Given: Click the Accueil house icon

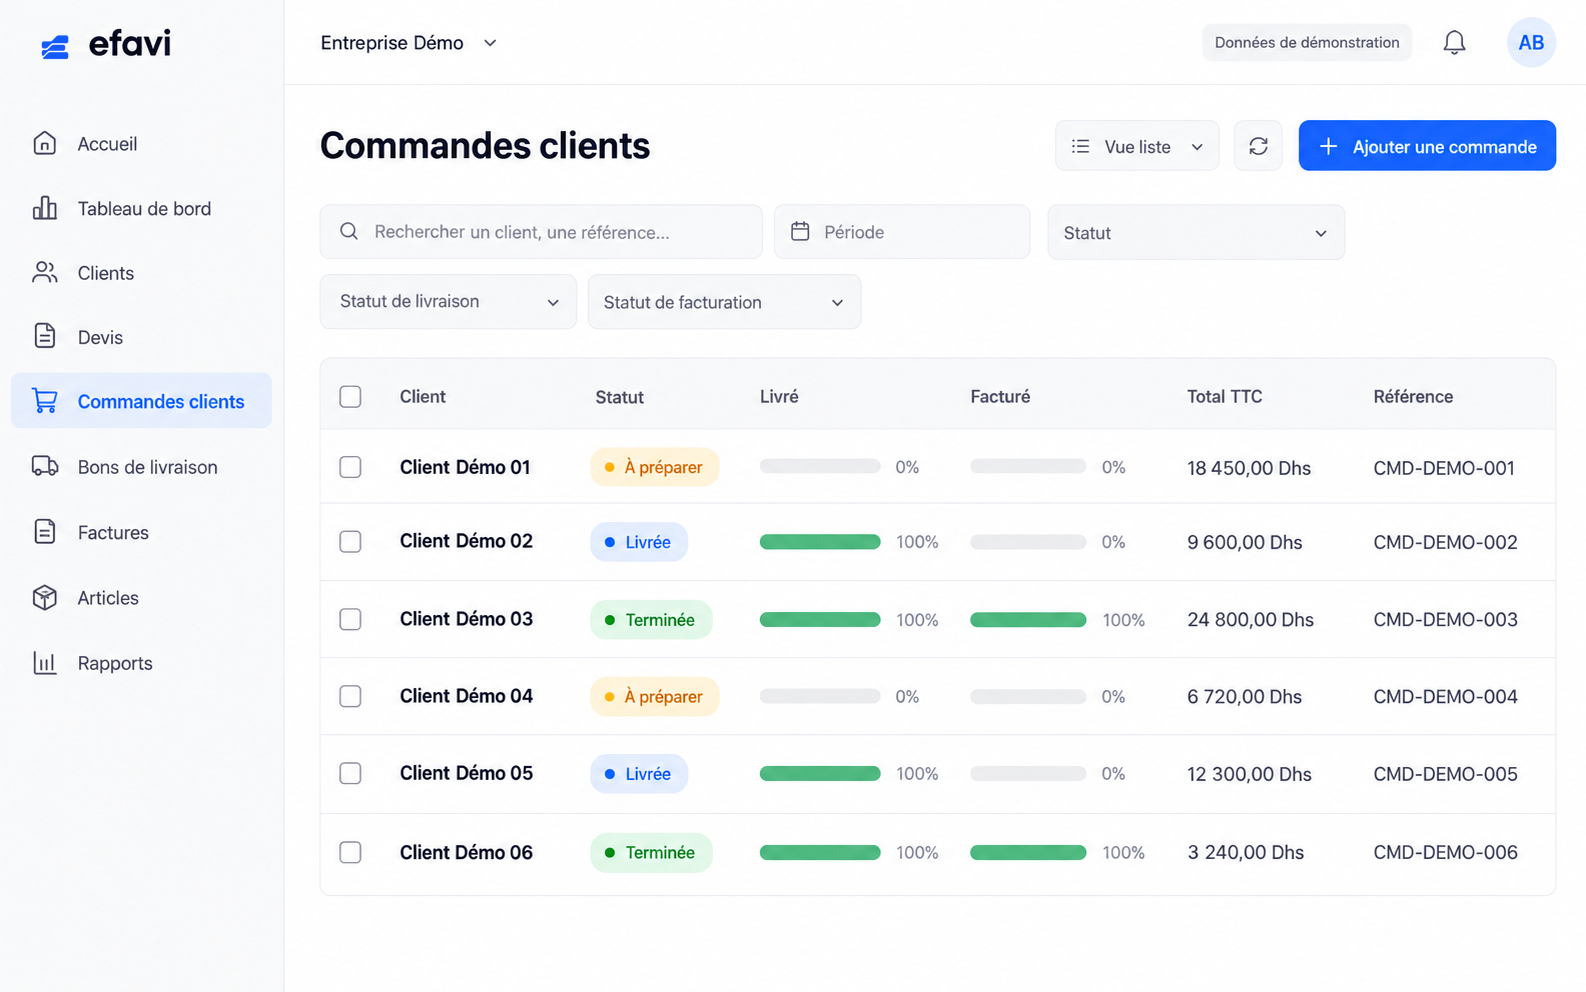Looking at the screenshot, I should pos(44,143).
